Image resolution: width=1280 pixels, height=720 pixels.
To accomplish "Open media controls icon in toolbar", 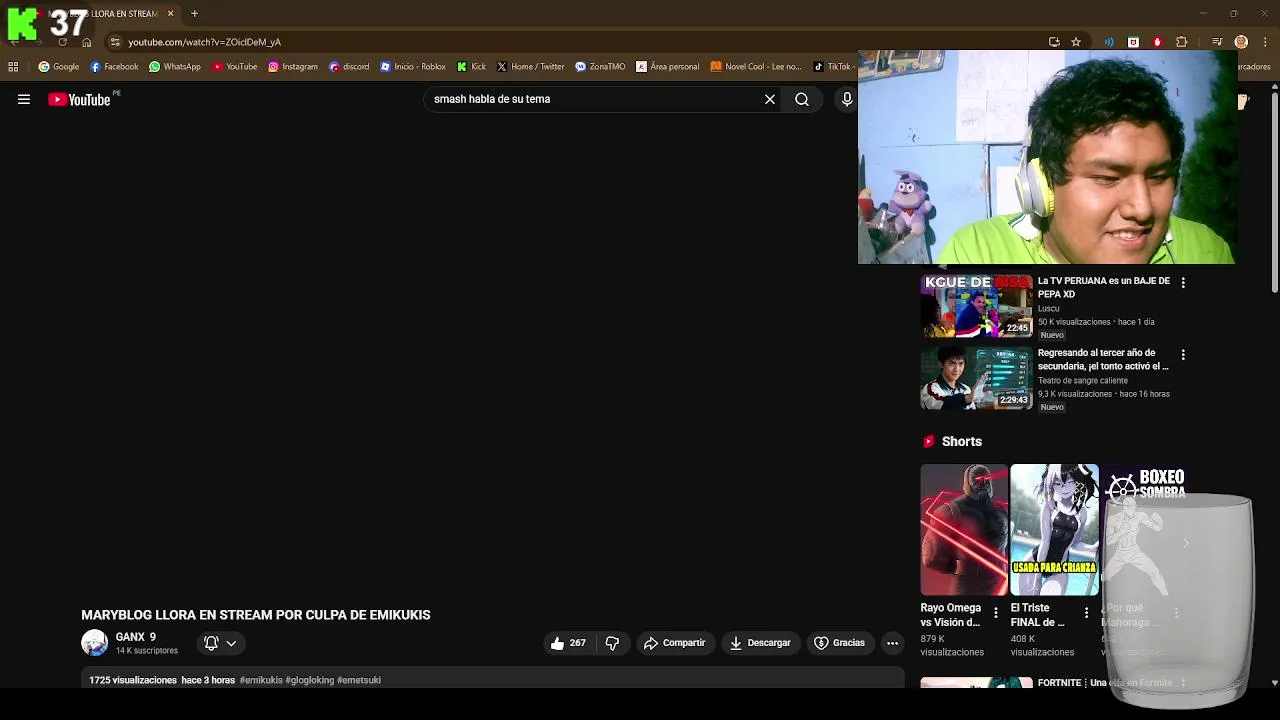I will click(1216, 42).
